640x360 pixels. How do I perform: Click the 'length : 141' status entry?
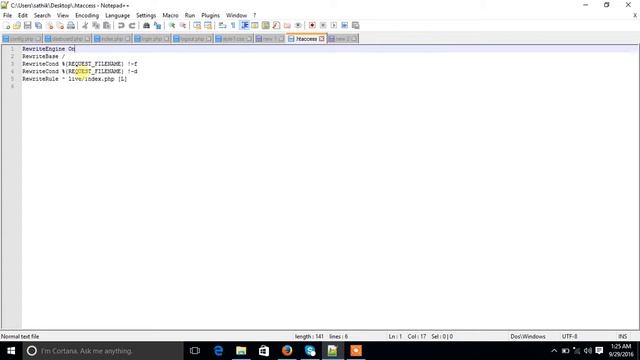tap(309, 336)
